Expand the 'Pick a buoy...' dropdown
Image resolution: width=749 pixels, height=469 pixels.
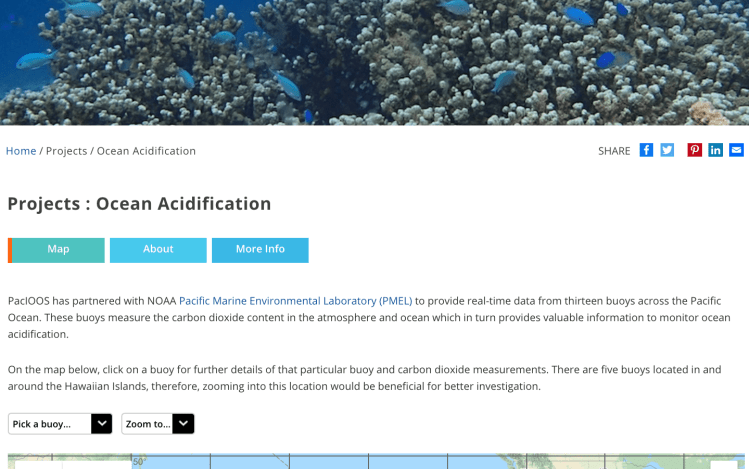click(x=50, y=424)
